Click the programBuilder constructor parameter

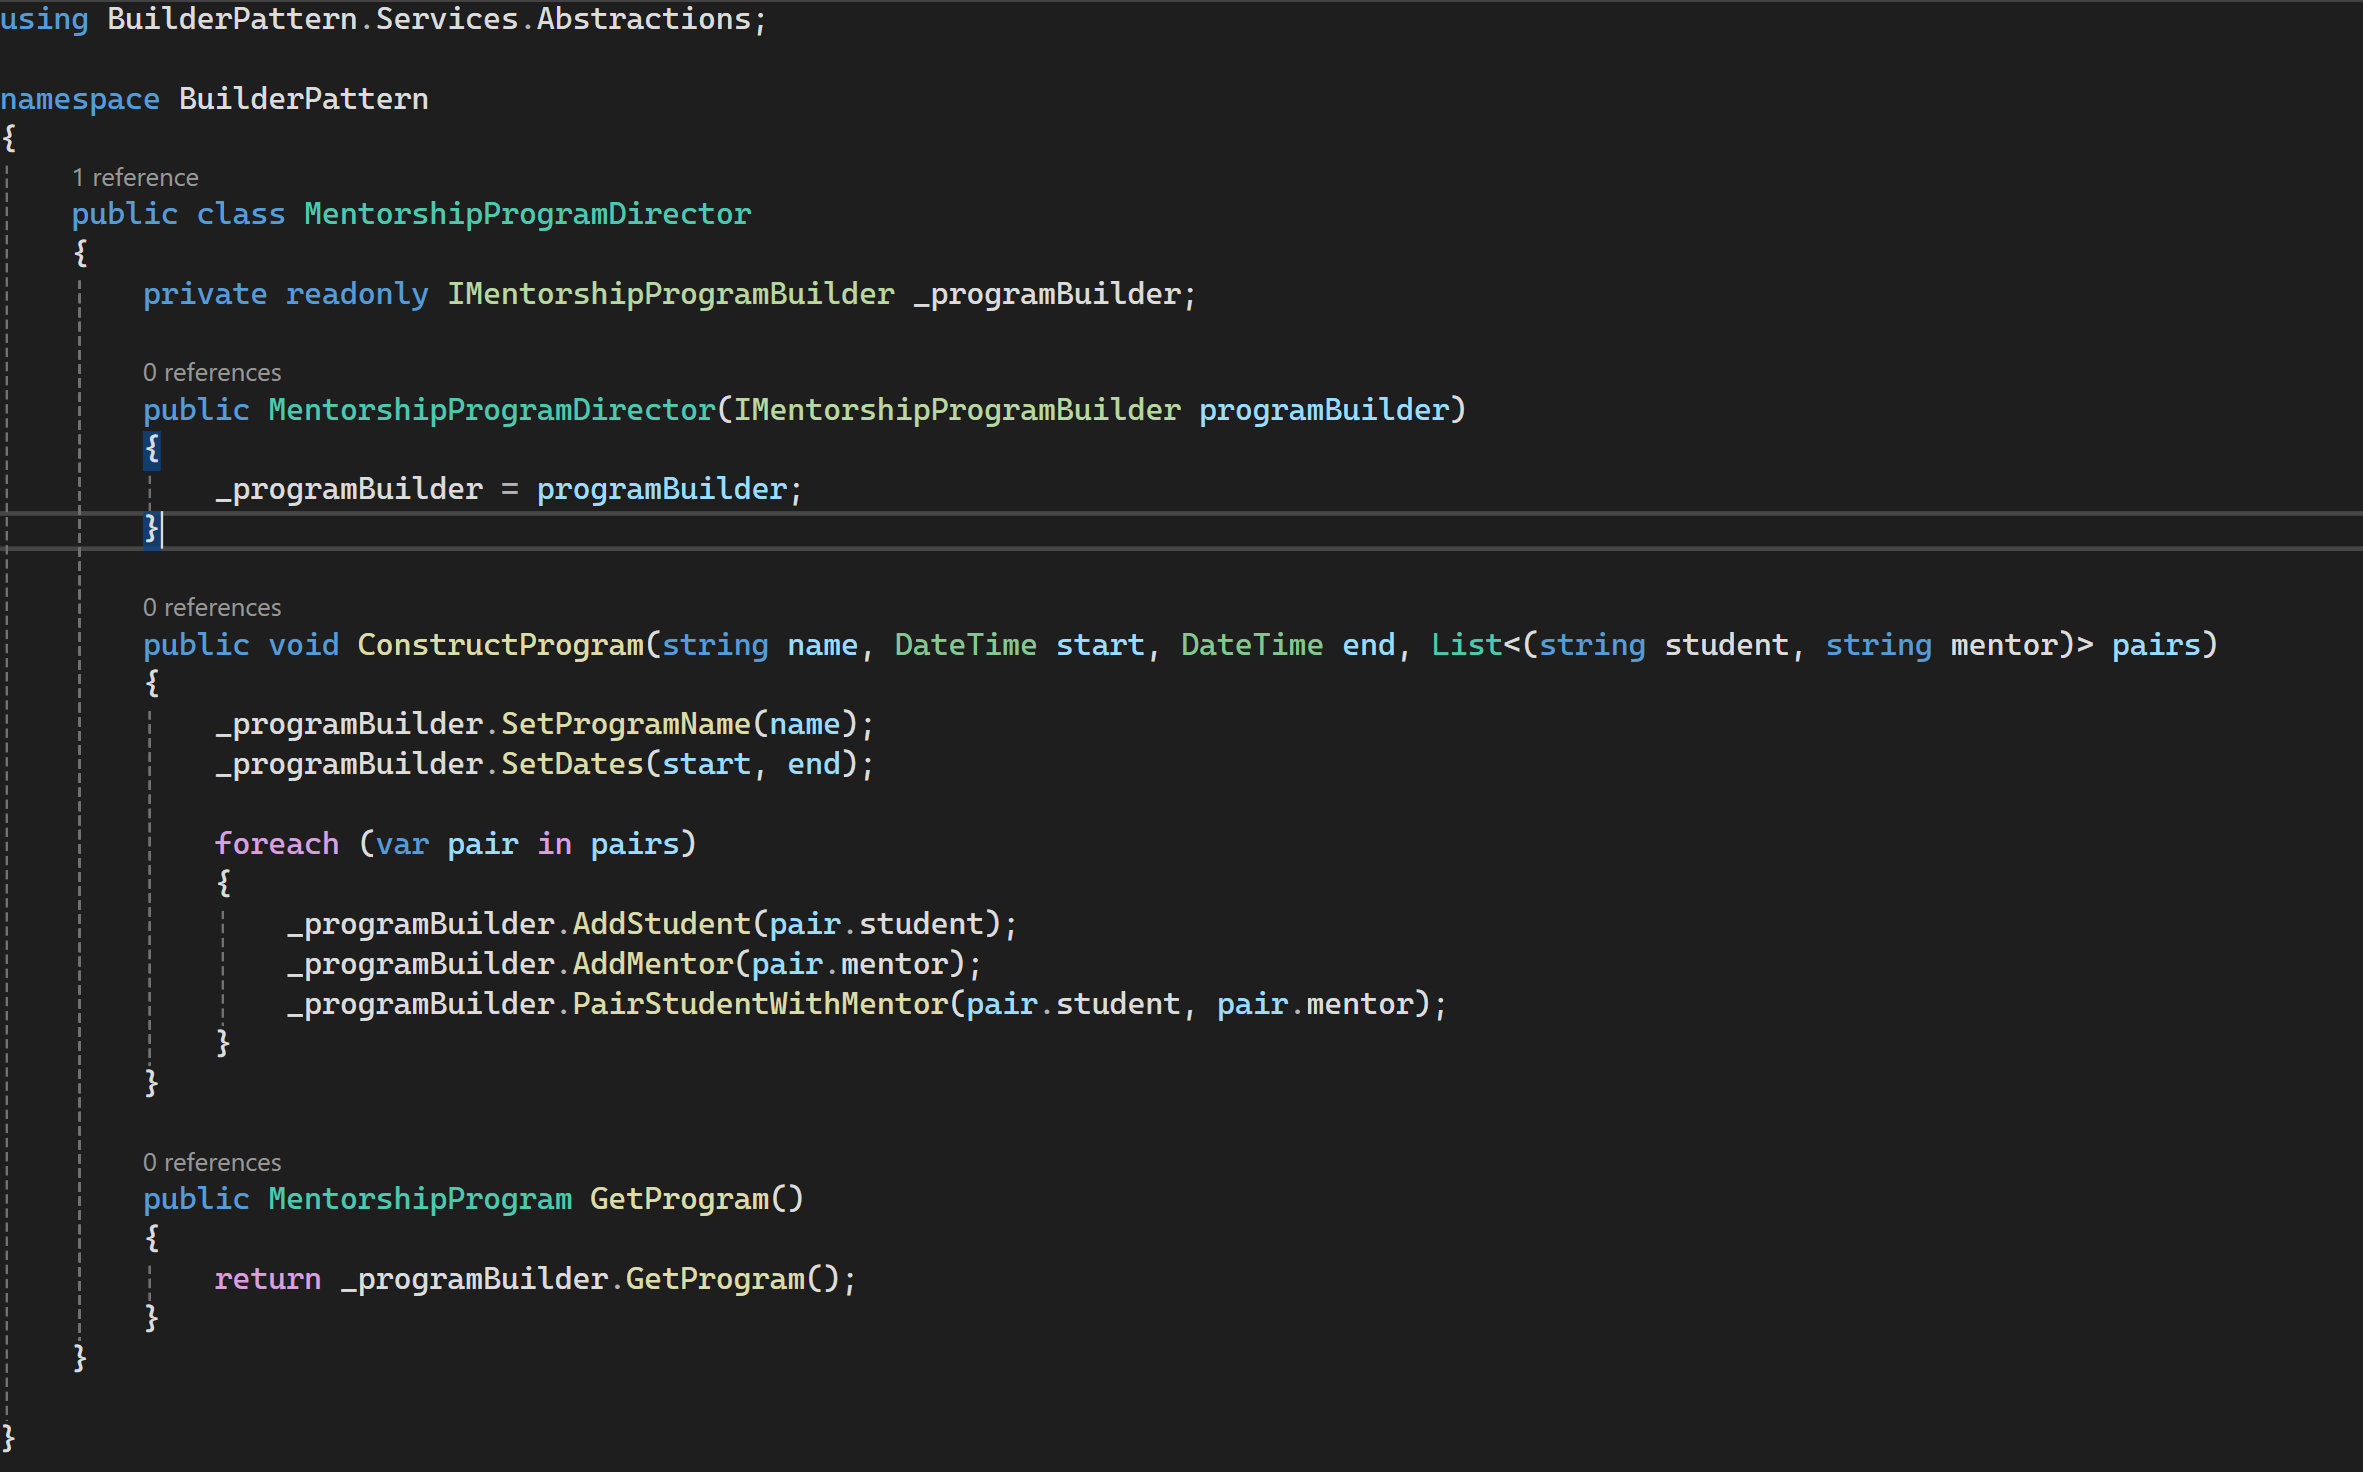point(1323,410)
